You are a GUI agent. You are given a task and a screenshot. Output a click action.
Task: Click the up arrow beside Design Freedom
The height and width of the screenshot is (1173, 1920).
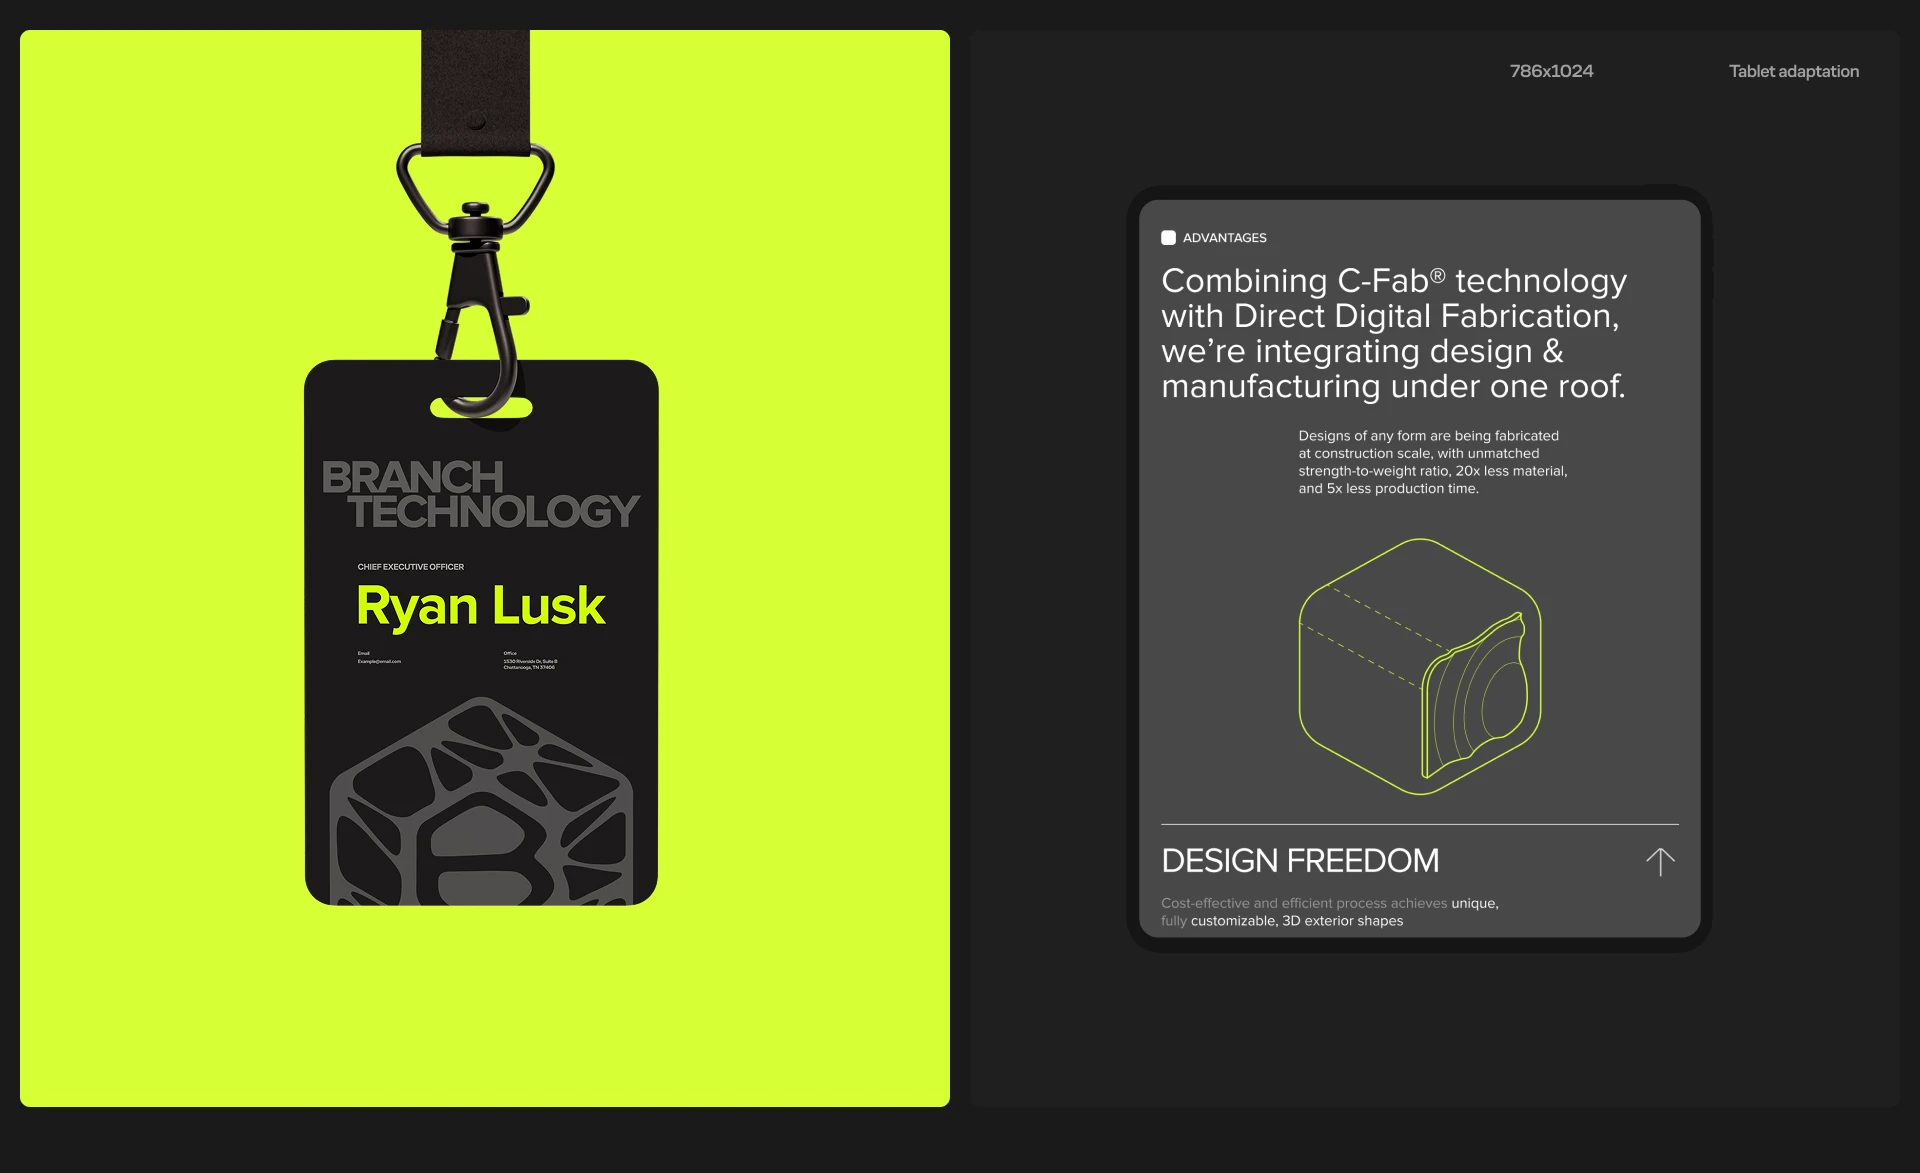pyautogui.click(x=1660, y=862)
